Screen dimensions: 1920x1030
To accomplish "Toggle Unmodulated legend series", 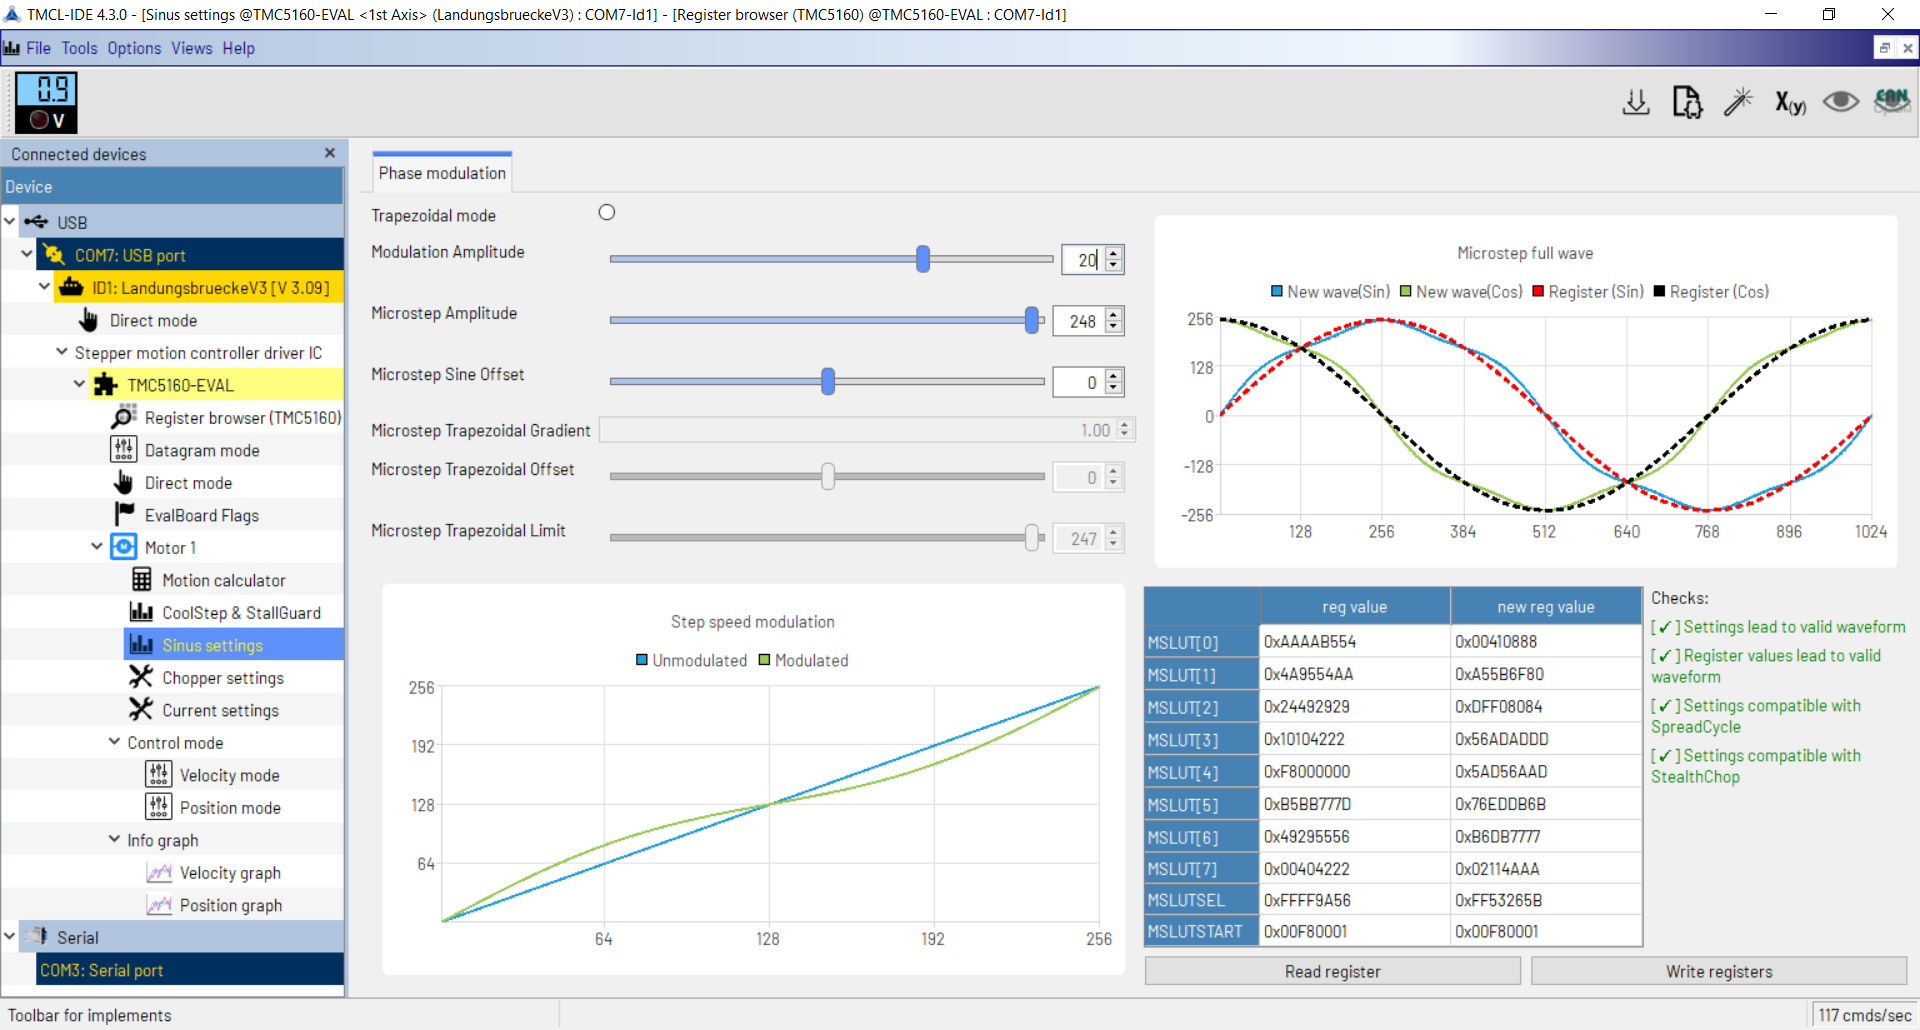I will [692, 661].
